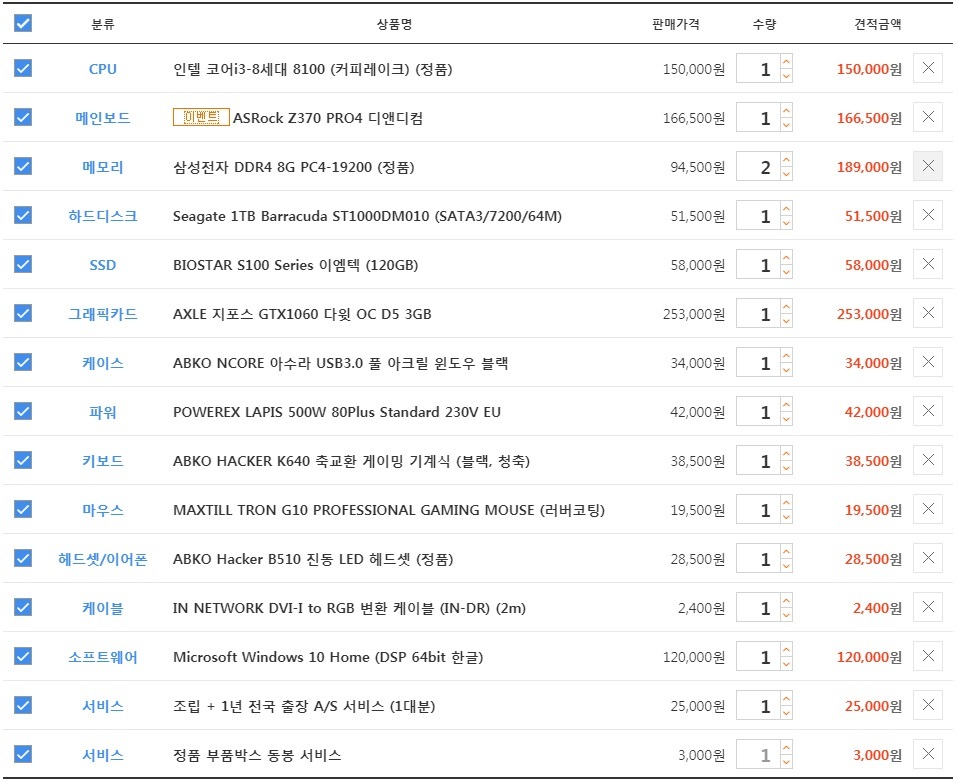958x780 pixels.
Task: Open the 소프트웨어 category link
Action: tap(103, 657)
